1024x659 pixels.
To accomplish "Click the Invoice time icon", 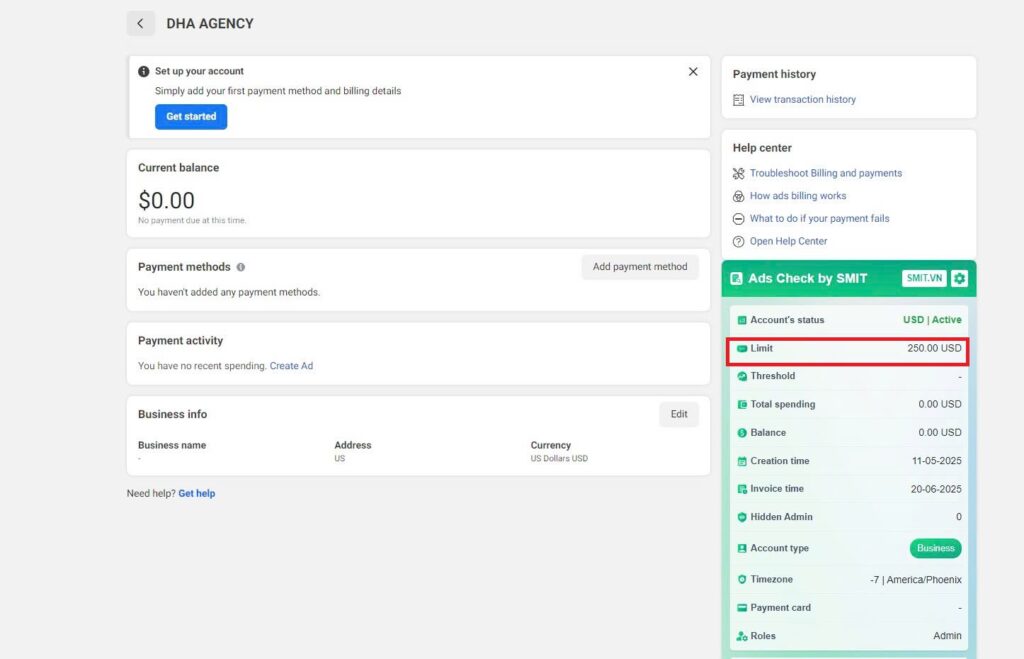I will 742,489.
